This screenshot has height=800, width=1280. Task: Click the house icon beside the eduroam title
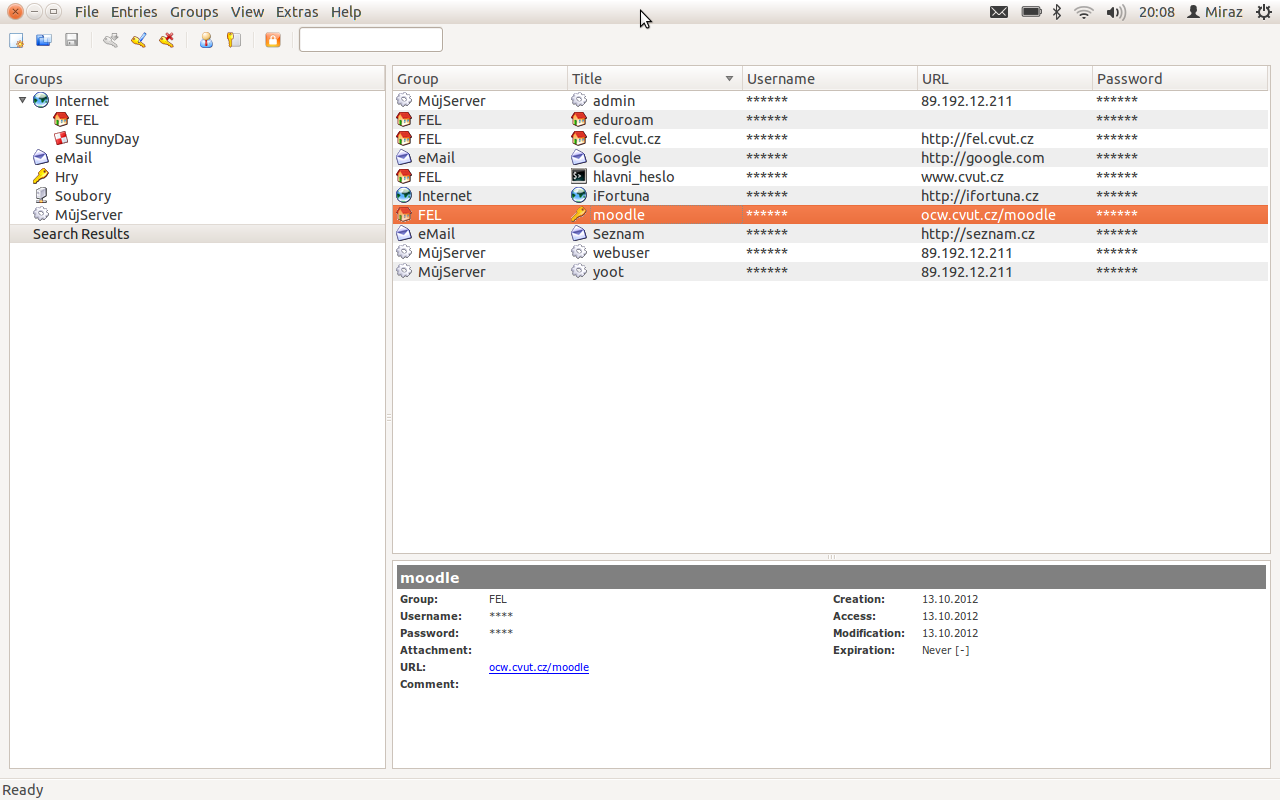point(579,119)
